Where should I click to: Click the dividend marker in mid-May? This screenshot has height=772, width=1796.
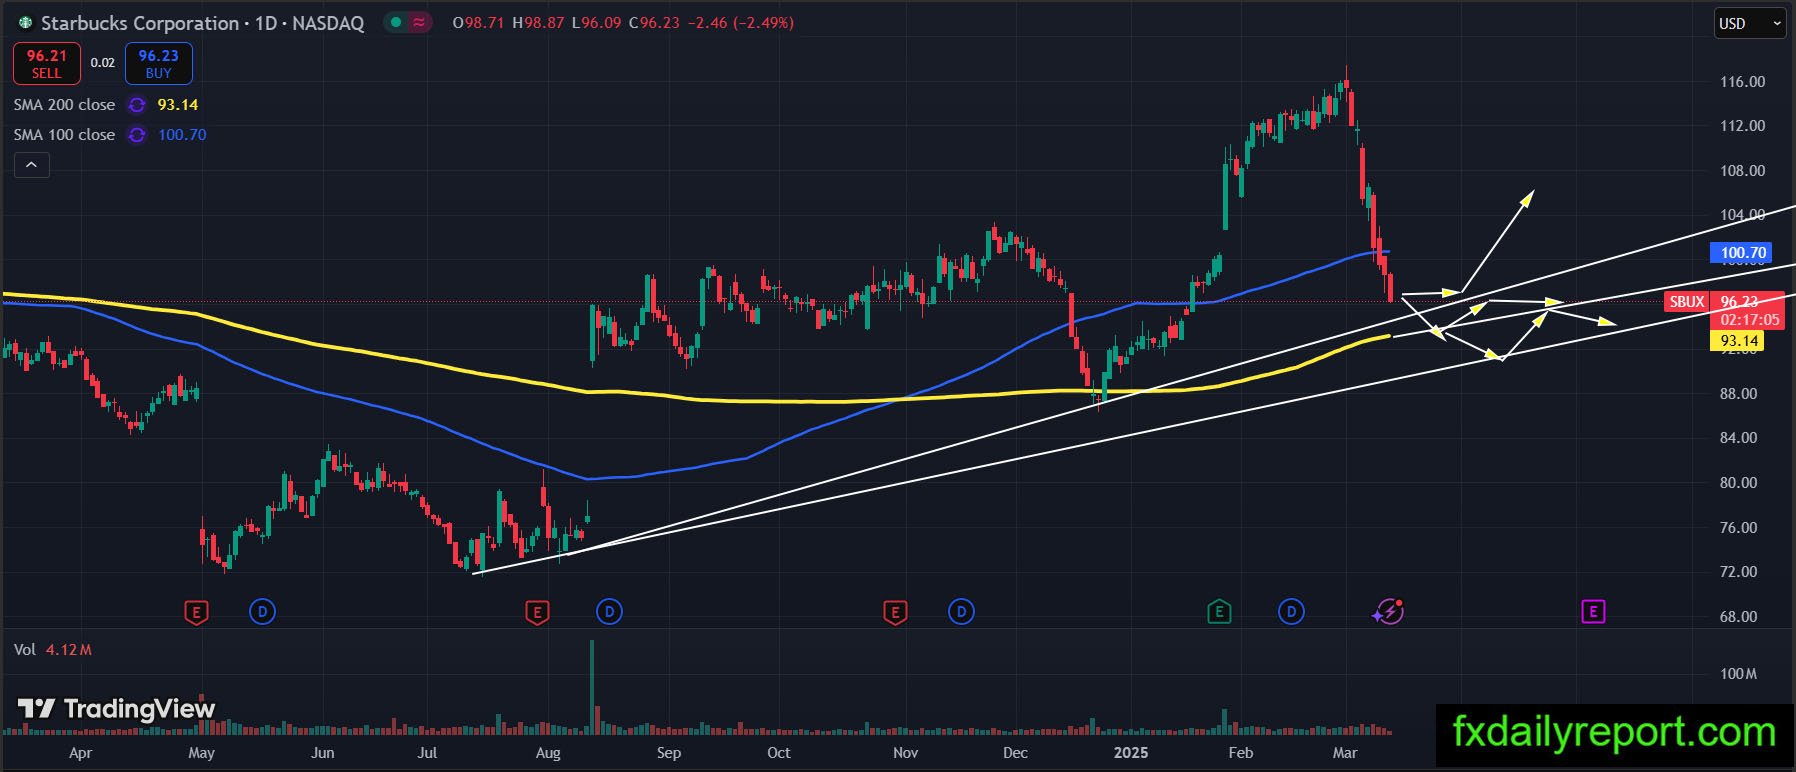(x=262, y=611)
